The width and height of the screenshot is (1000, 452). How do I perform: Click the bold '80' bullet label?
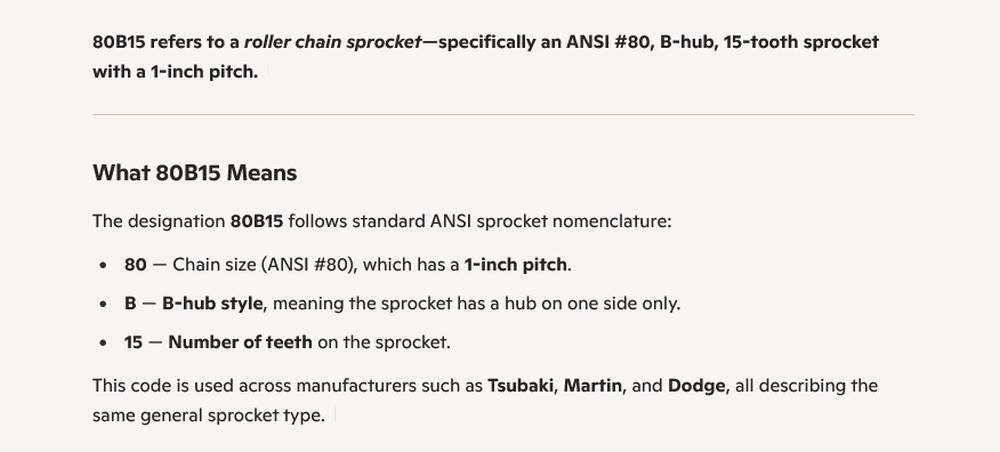(135, 265)
